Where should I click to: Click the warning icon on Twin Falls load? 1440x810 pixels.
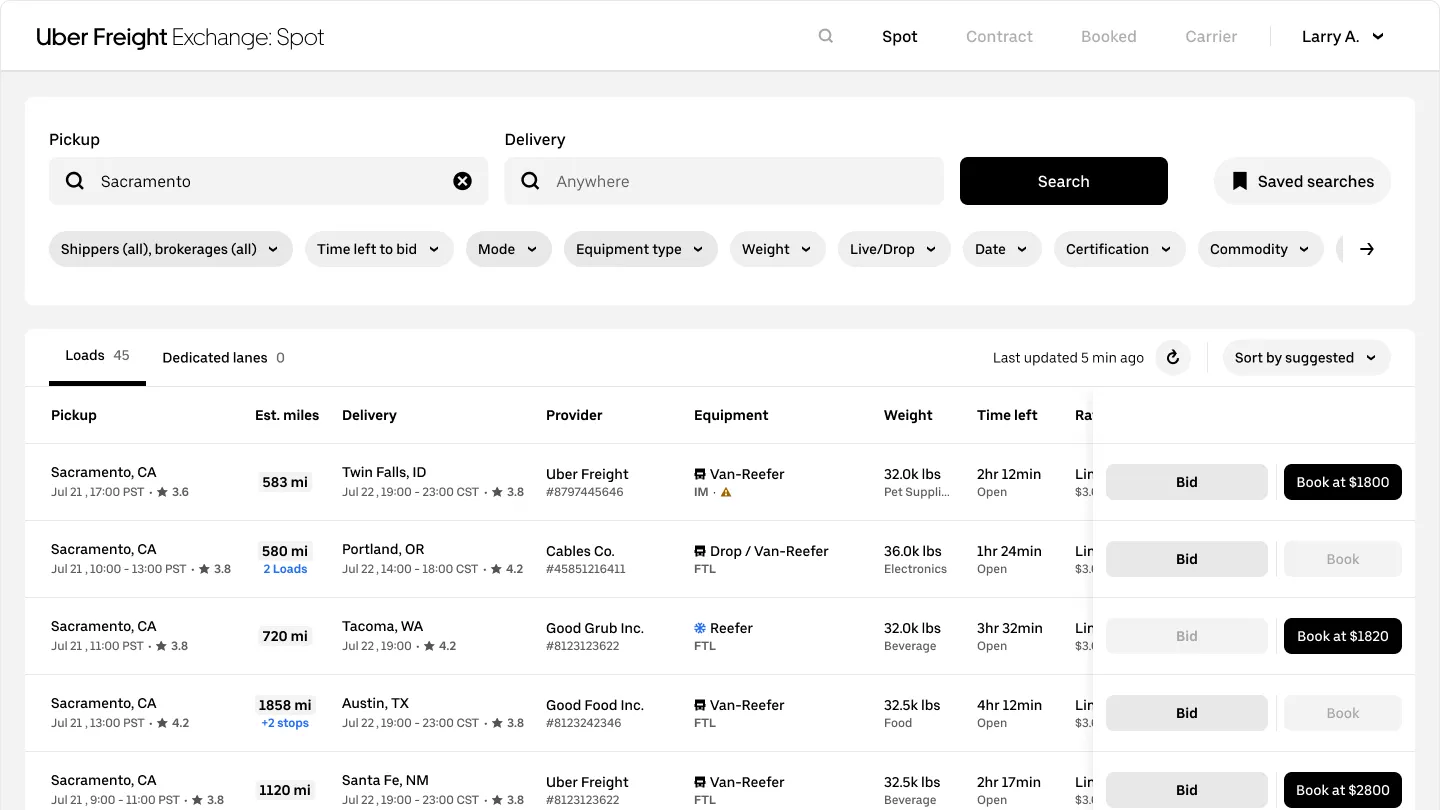(x=726, y=492)
